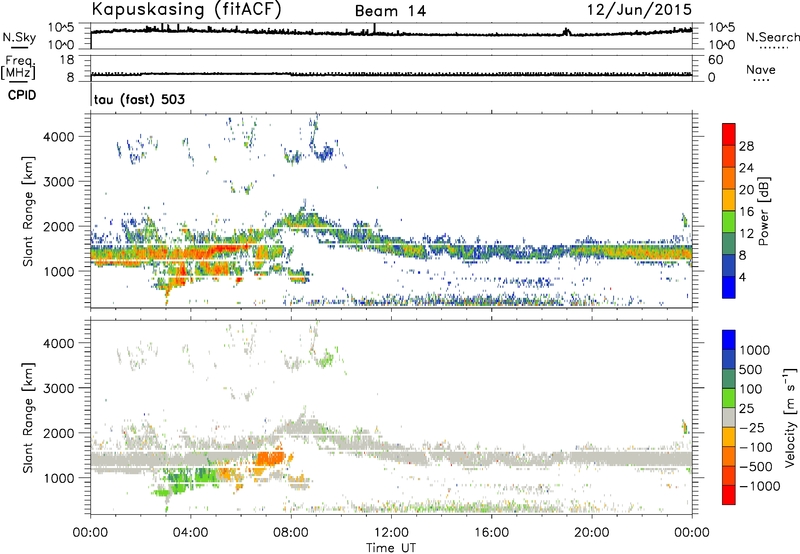Image resolution: width=800 pixels, height=554 pixels.
Task: Click the '4000' tick in the power panel
Action: point(58,137)
